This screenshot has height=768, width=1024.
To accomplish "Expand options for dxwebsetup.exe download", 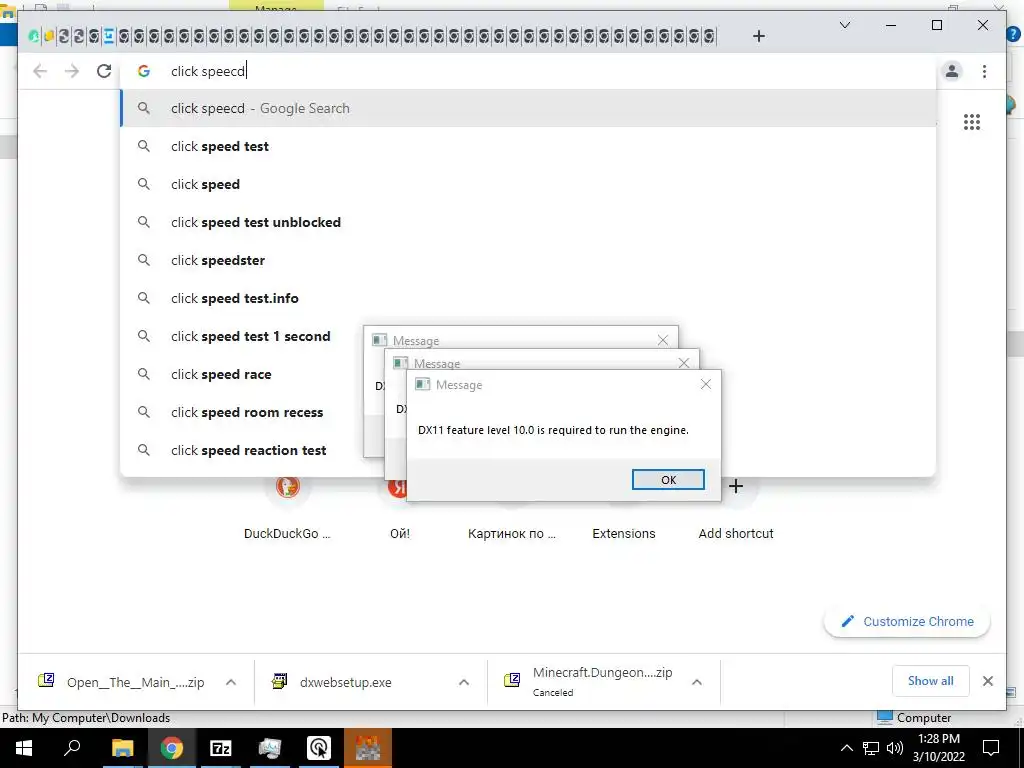I will point(464,682).
